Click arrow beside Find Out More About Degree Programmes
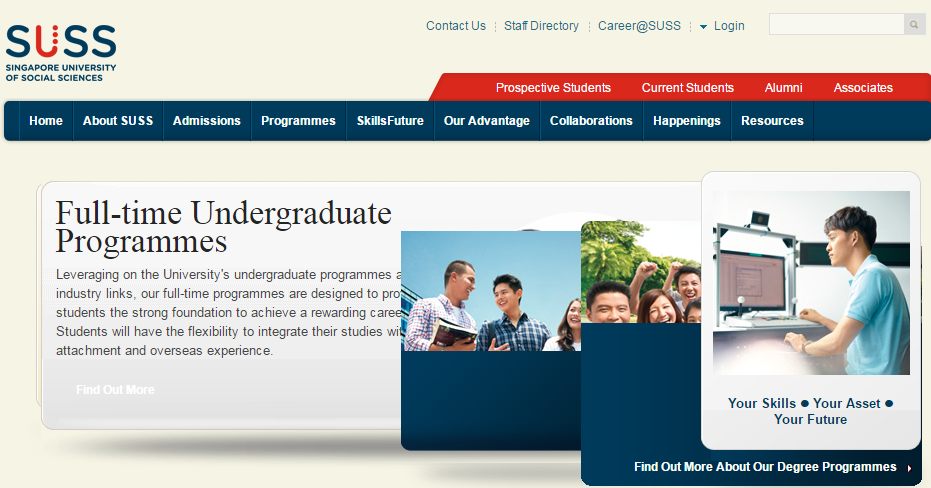Image resolution: width=931 pixels, height=488 pixels. coord(909,468)
